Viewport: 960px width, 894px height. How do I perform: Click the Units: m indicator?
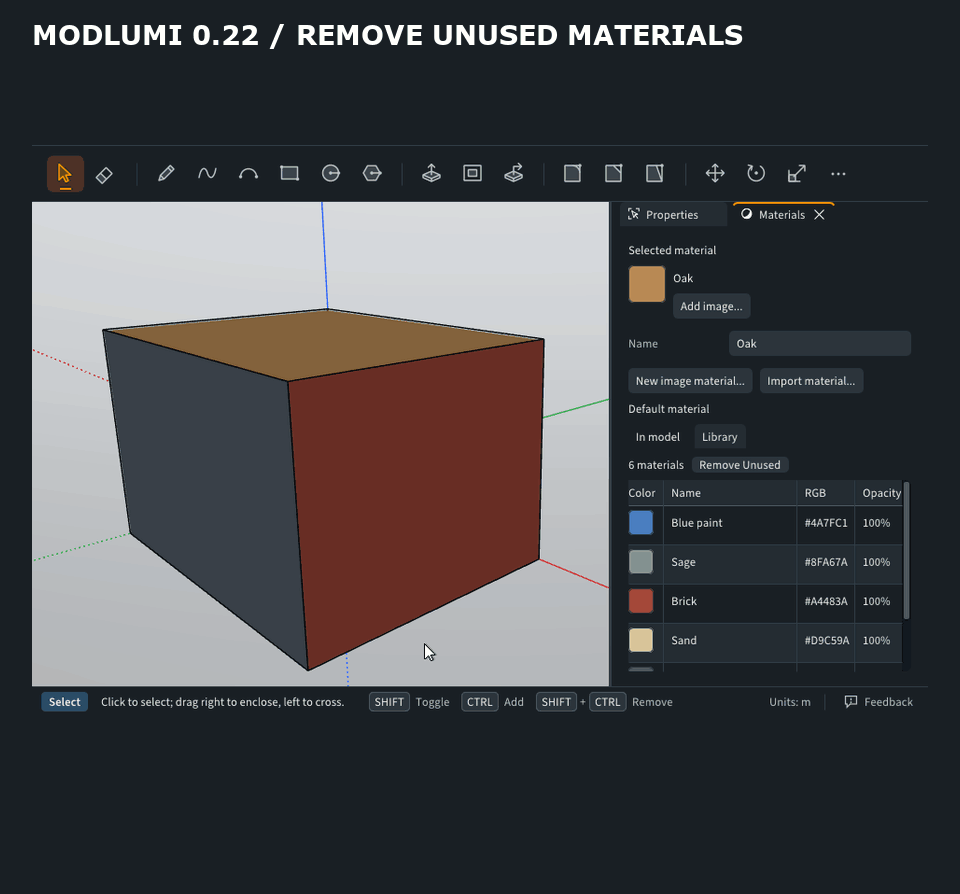pyautogui.click(x=790, y=702)
